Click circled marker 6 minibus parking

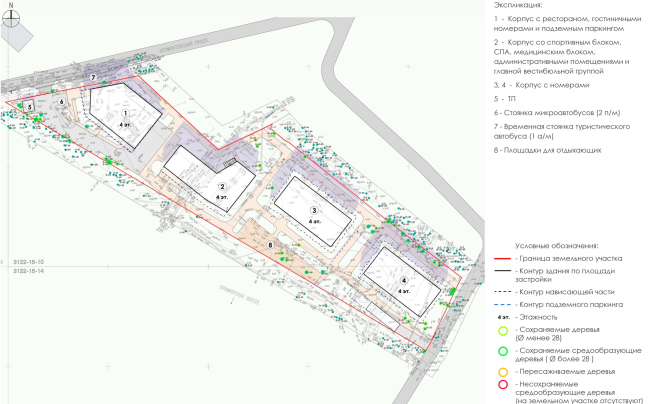tap(62, 100)
